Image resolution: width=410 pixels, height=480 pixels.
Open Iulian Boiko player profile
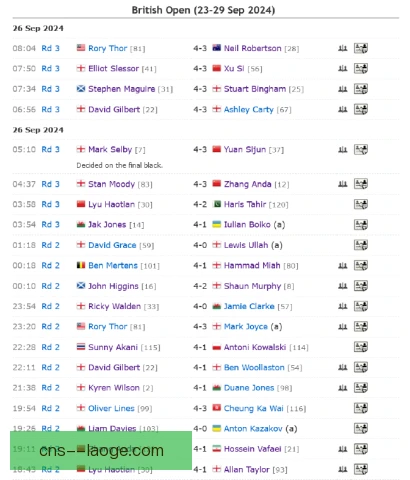(x=247, y=225)
